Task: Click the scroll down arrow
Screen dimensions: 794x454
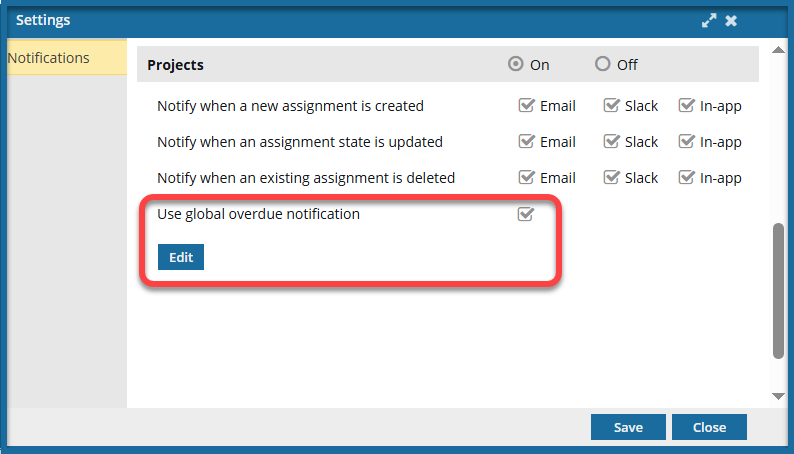Action: (779, 396)
